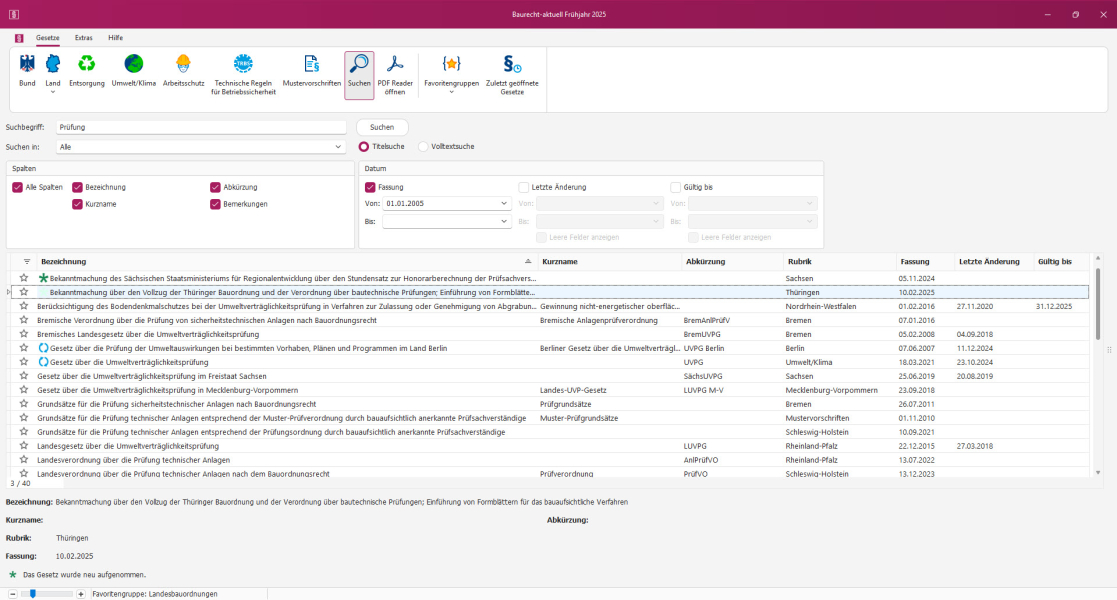Click the zoom in plus button
Screen dimensions: 1117x600
pyautogui.click(x=80, y=594)
